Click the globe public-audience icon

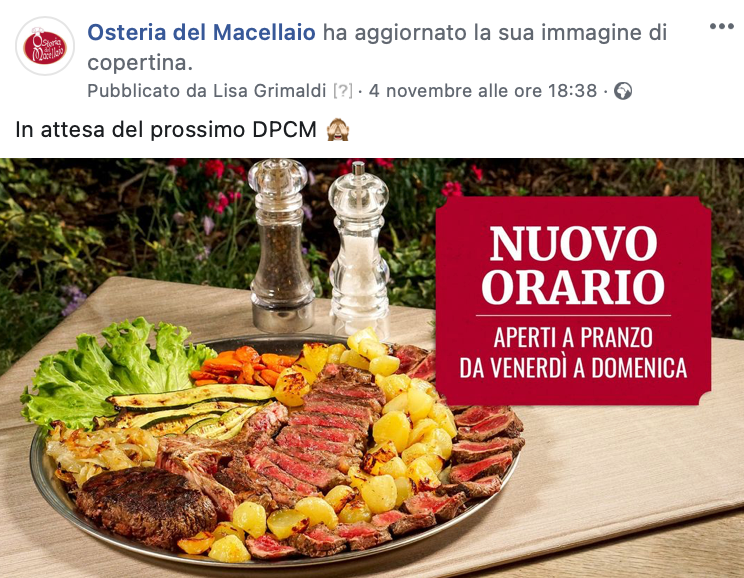[623, 91]
